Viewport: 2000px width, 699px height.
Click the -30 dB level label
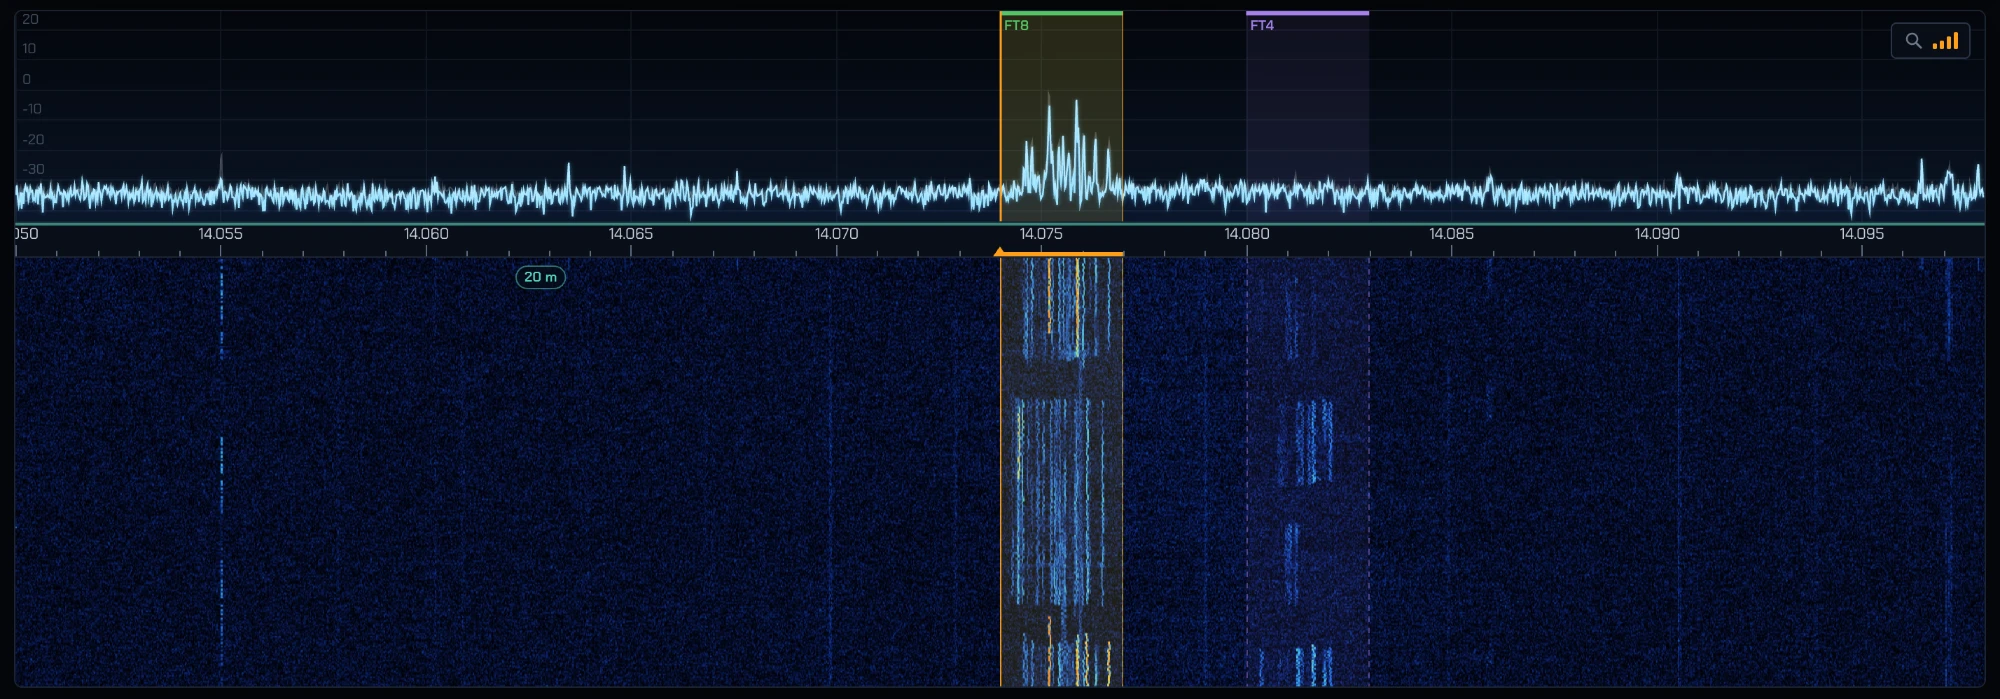(33, 169)
